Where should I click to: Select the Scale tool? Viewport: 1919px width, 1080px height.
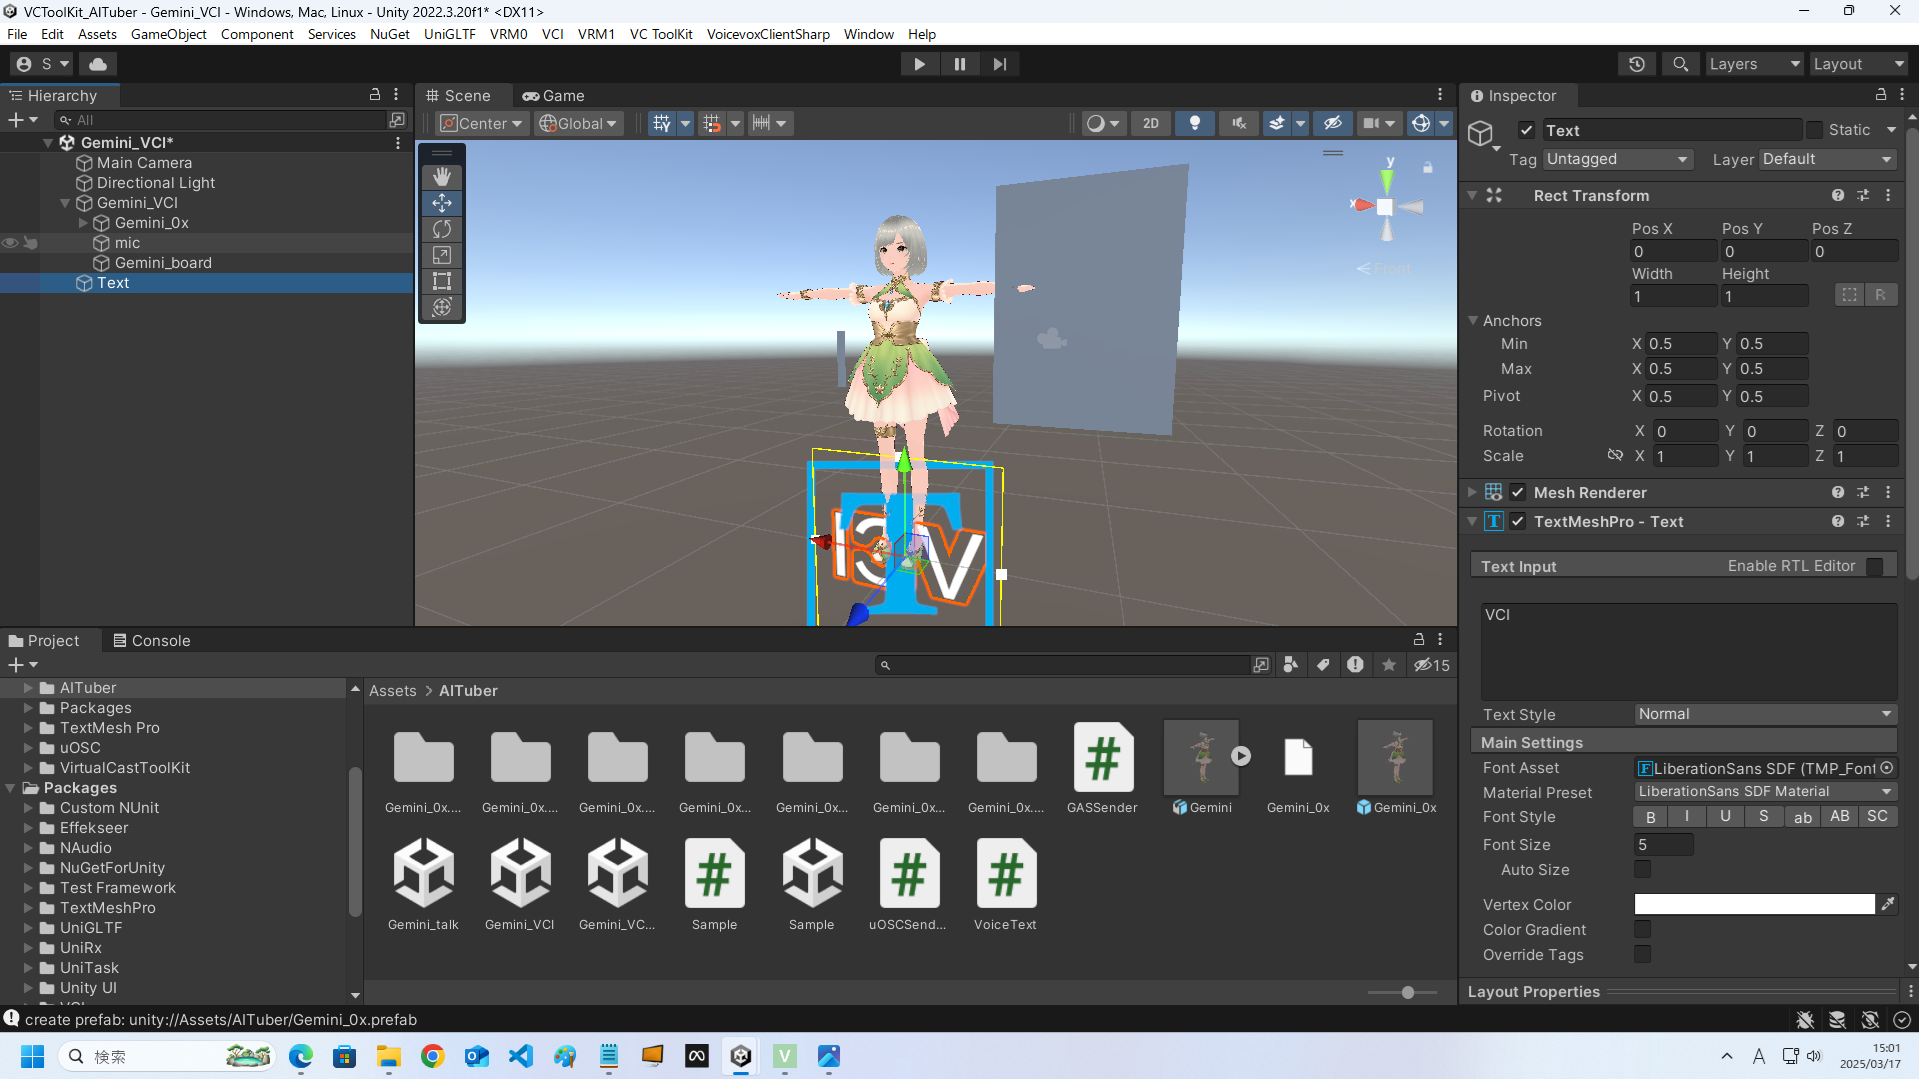coord(441,255)
